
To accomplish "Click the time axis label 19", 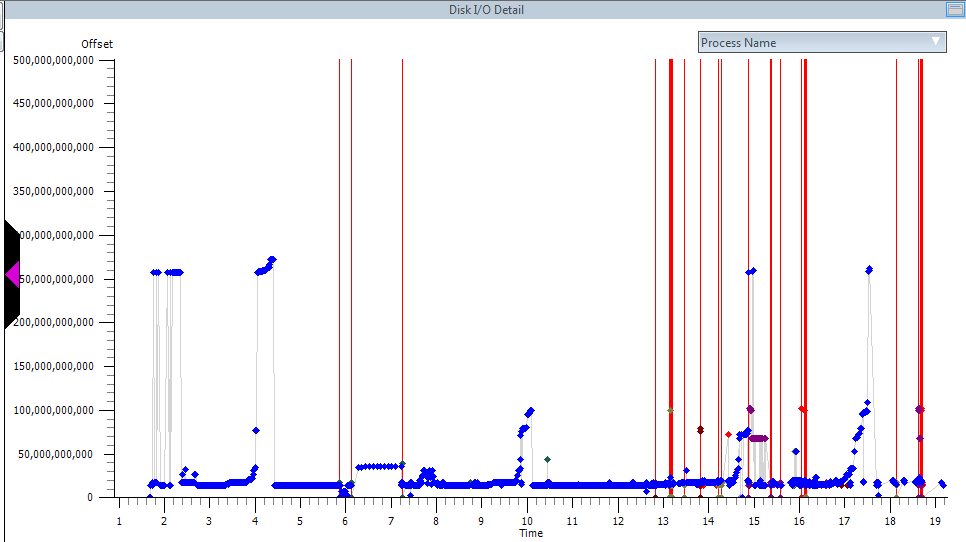I will [934, 521].
